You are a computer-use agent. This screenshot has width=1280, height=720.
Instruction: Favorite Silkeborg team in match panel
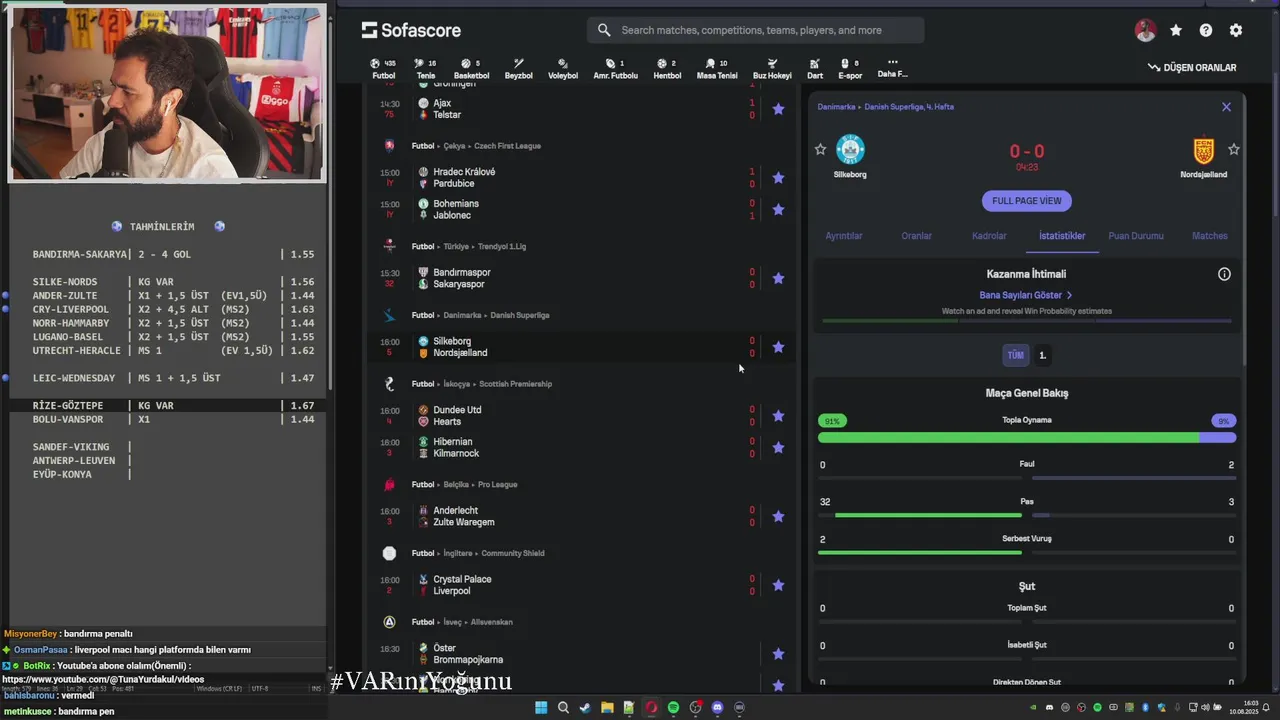tap(820, 149)
